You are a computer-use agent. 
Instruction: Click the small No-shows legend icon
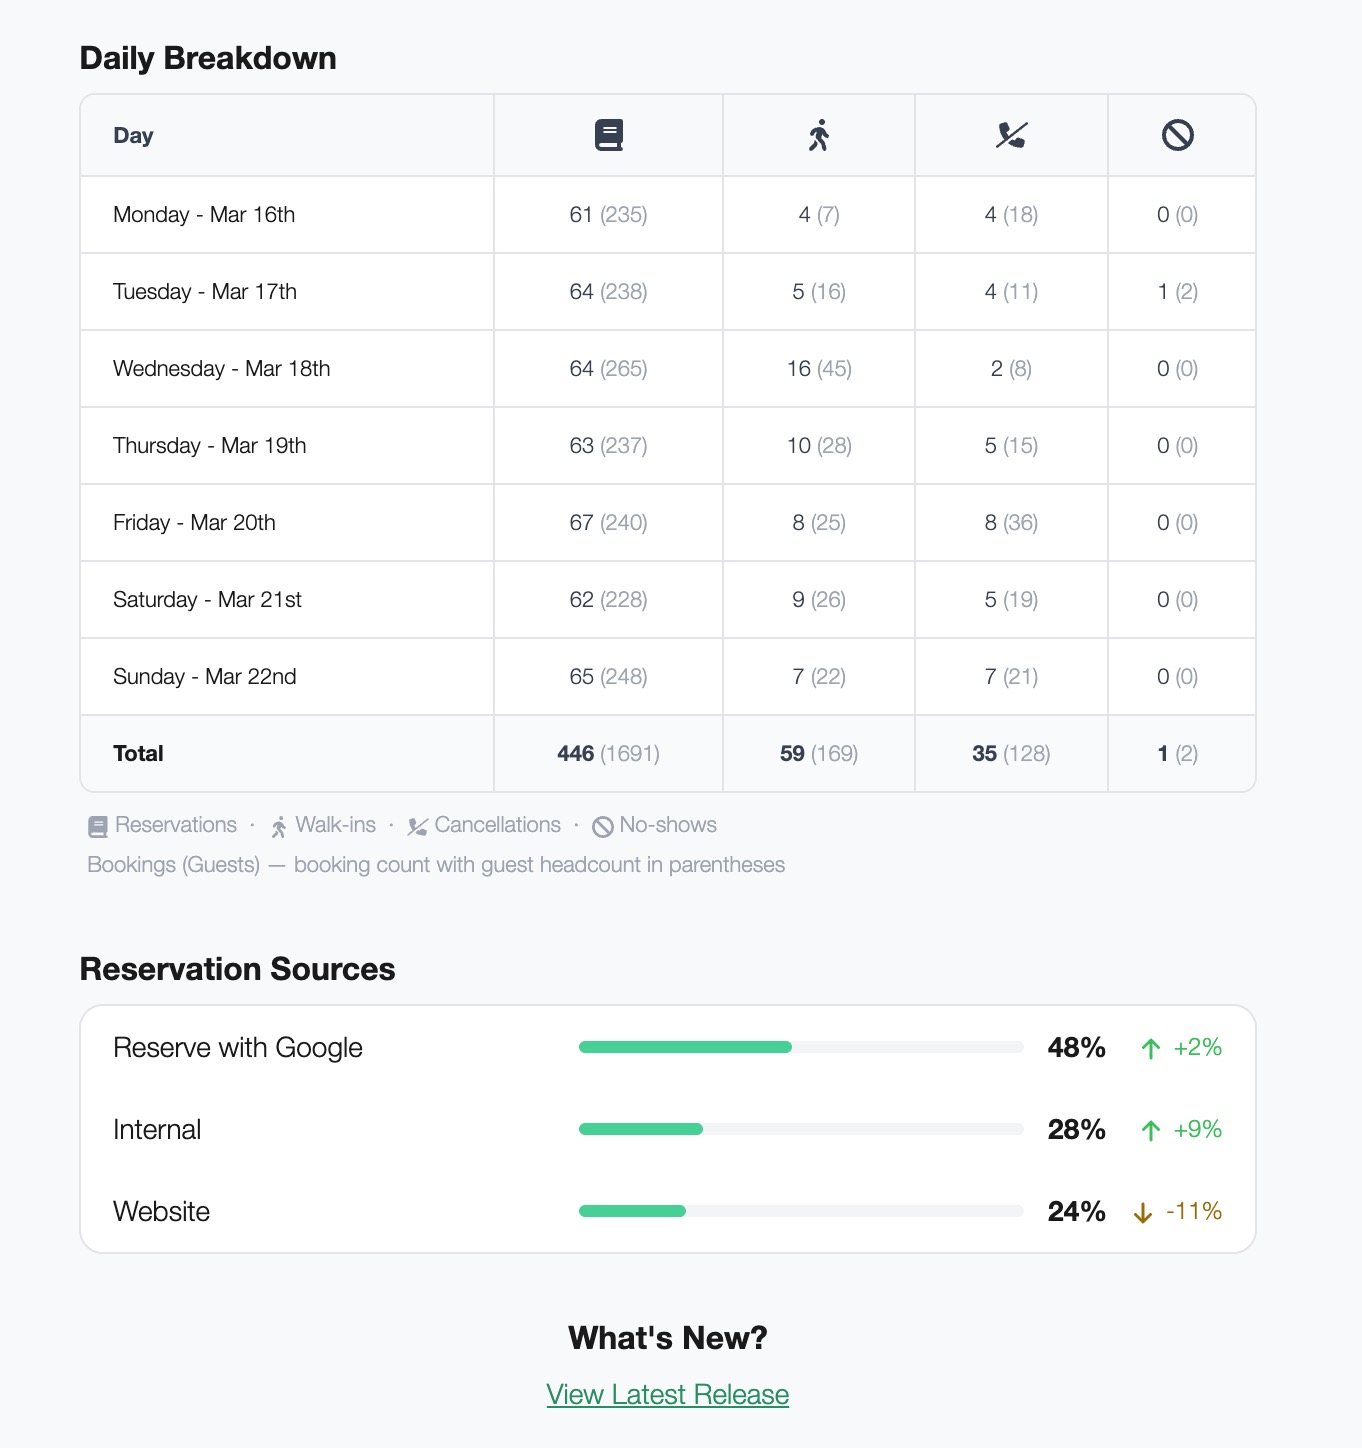603,826
